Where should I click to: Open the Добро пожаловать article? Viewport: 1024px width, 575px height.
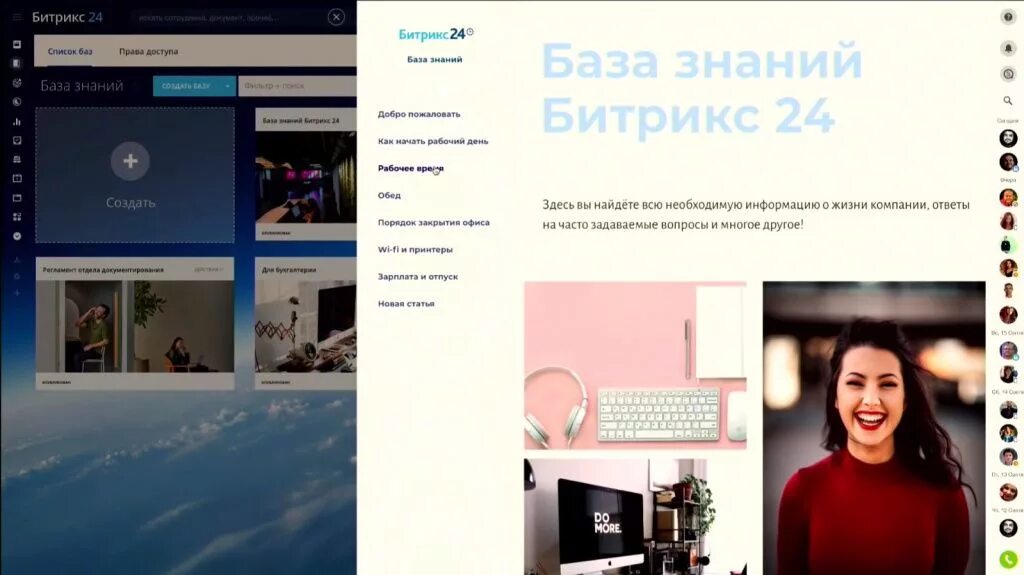(x=419, y=114)
